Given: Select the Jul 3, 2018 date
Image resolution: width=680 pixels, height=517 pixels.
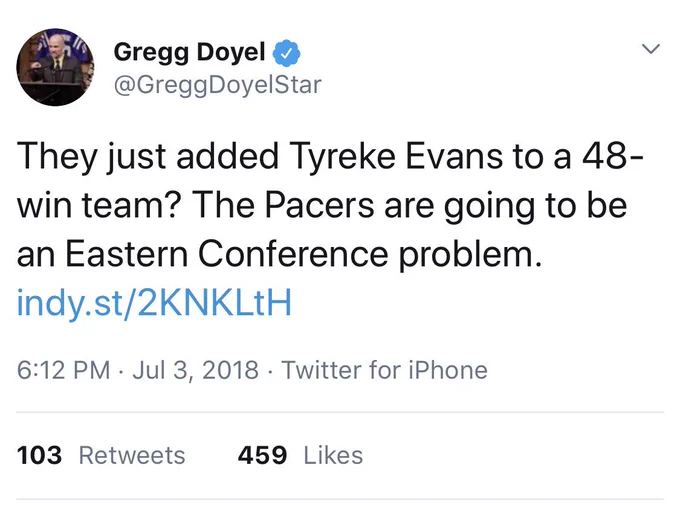Looking at the screenshot, I should pos(195,370).
